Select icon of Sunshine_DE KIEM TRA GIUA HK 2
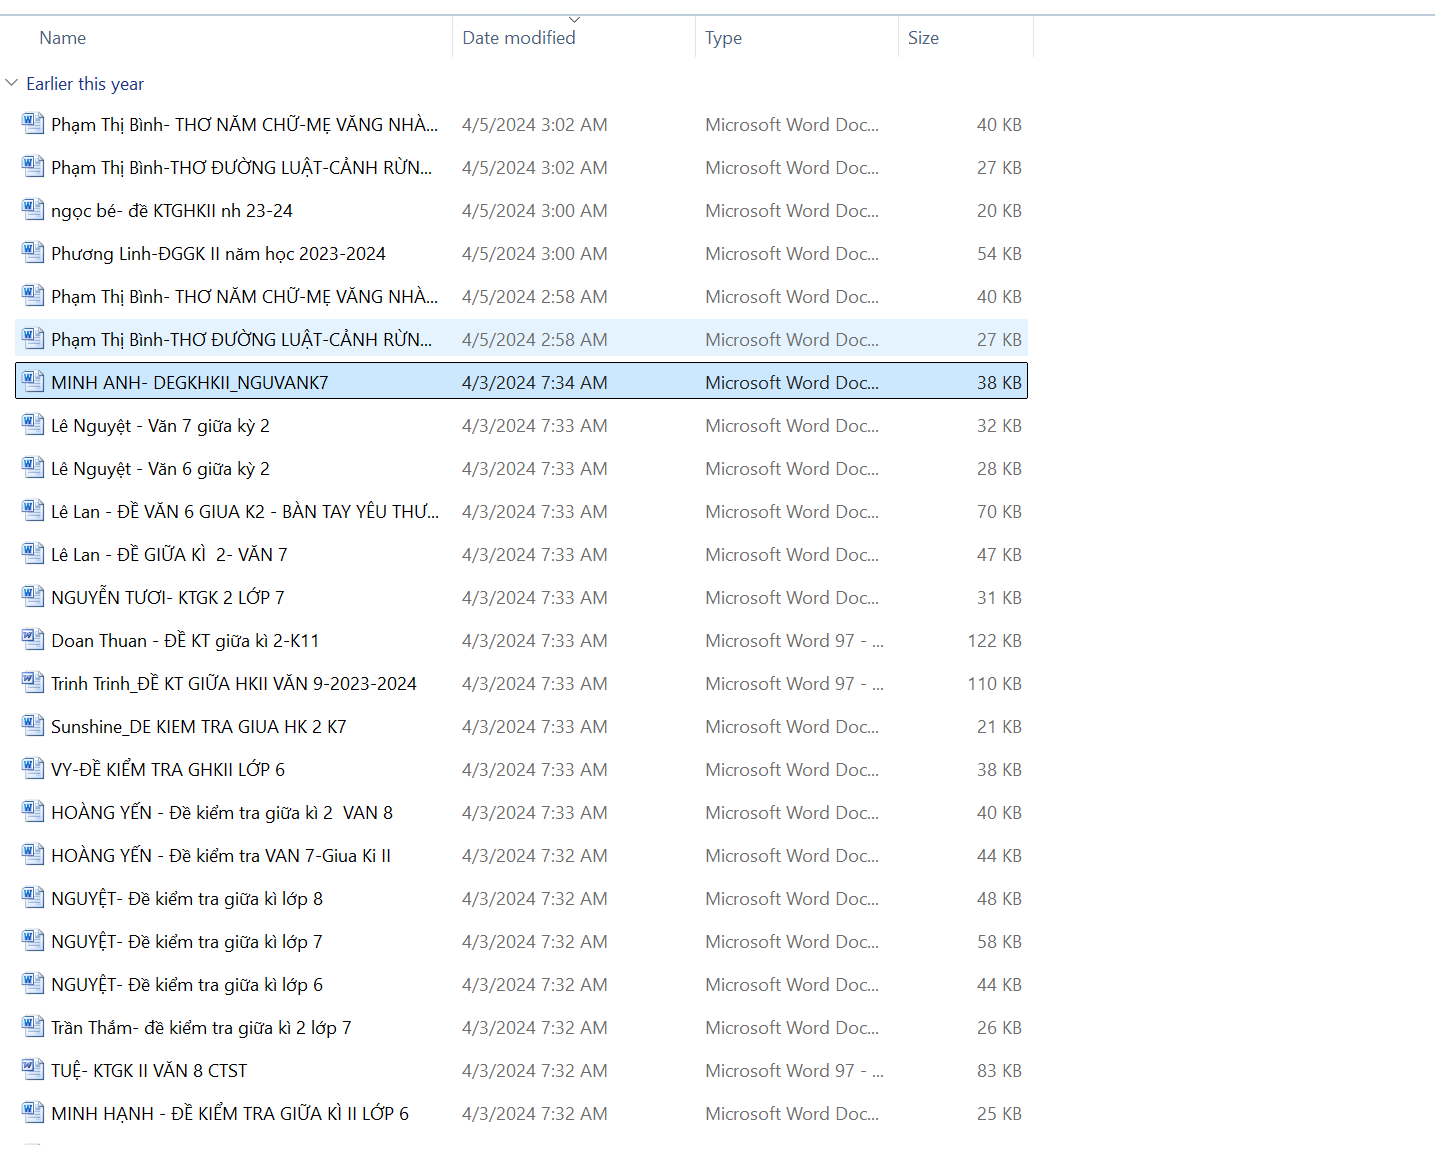Viewport: 1435px width, 1153px height. pos(33,726)
